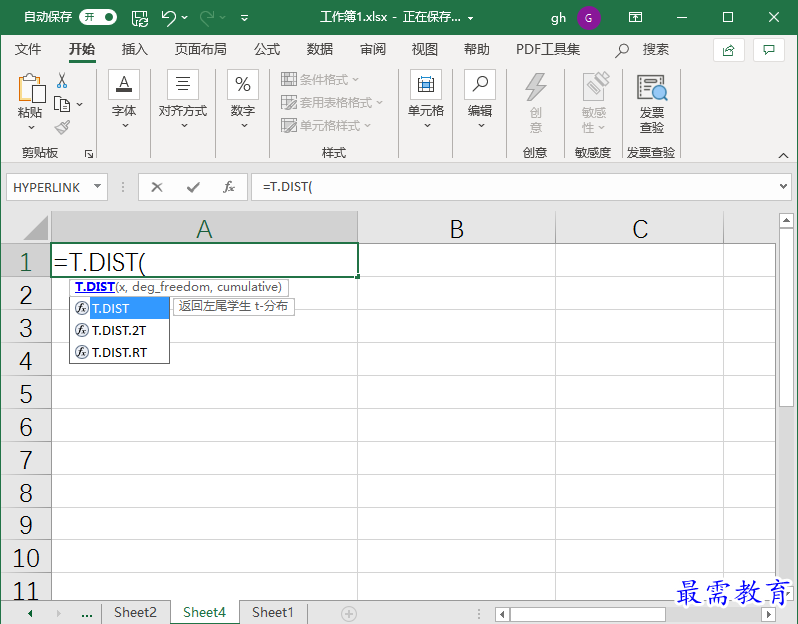This screenshot has height=624, width=798.
Task: Open the PDF工具集 tab
Action: point(548,49)
